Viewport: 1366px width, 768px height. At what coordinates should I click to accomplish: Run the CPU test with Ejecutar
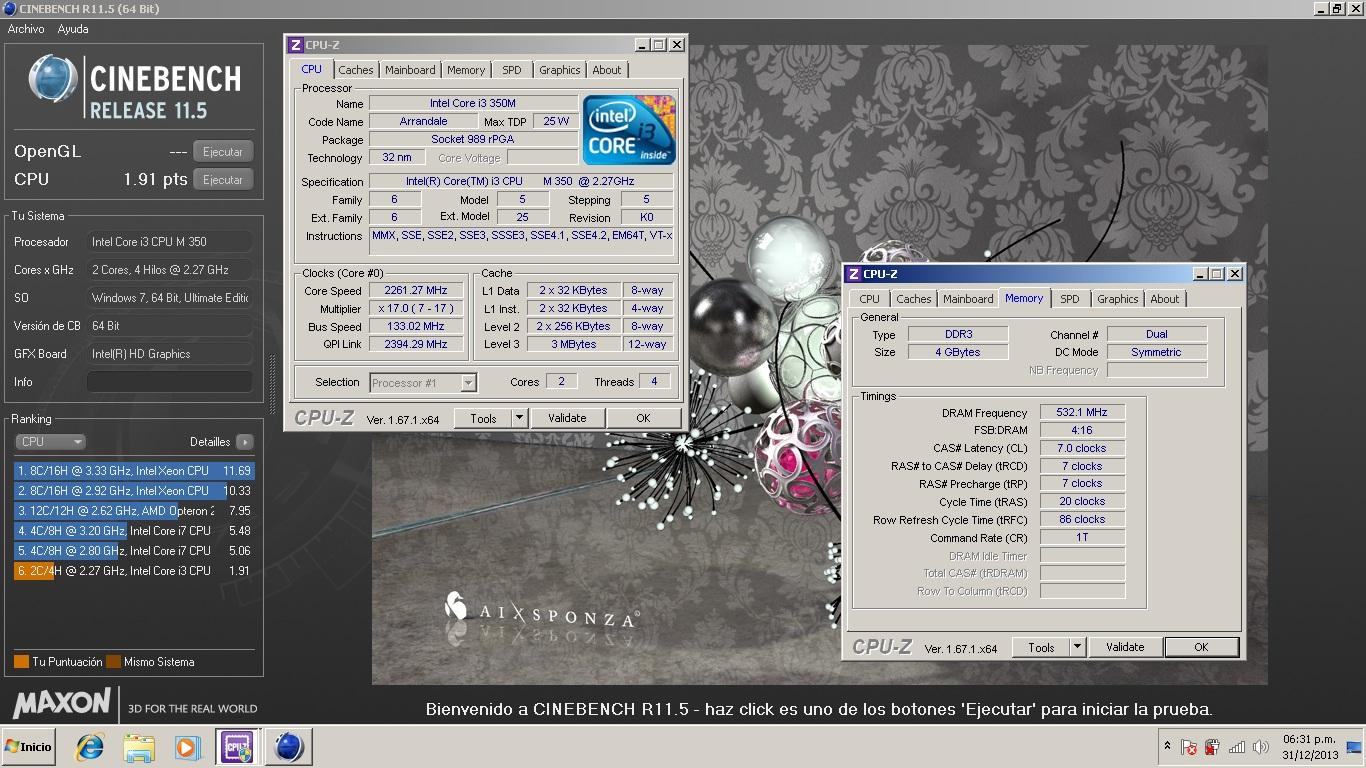coord(223,180)
